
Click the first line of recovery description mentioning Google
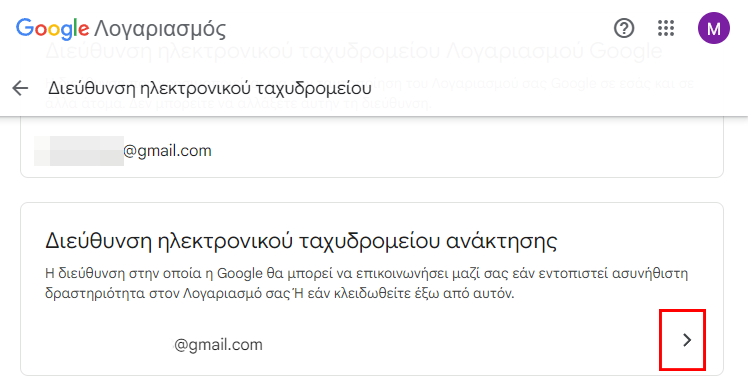[366, 274]
